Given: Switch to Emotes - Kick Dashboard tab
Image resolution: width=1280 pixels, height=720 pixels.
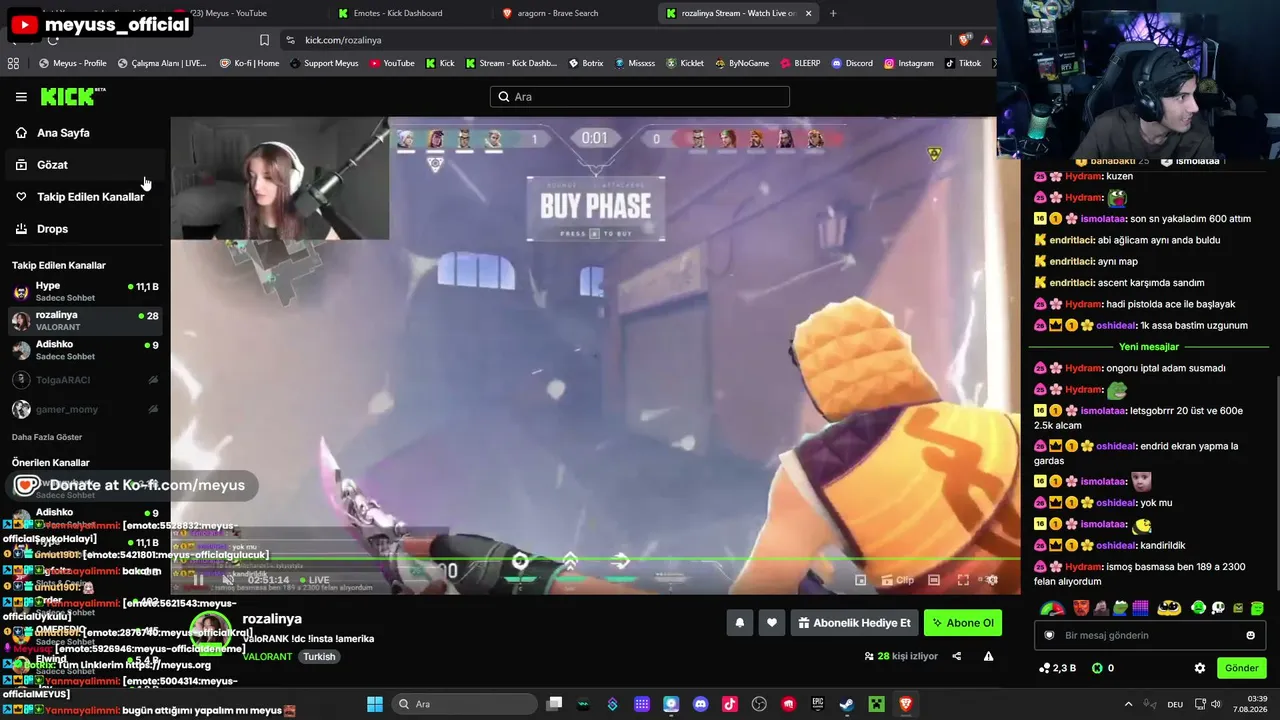Looking at the screenshot, I should coord(398,13).
